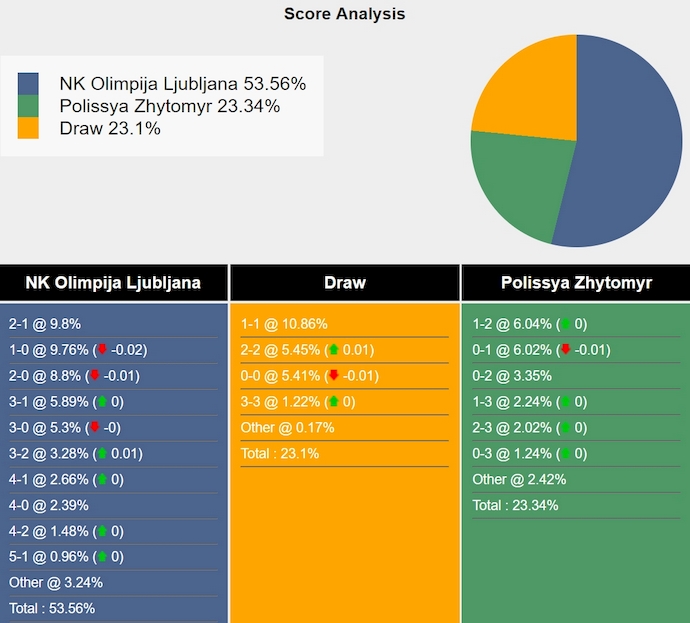Select the green arrow next to 1-2 @ 6.04%

(x=565, y=324)
